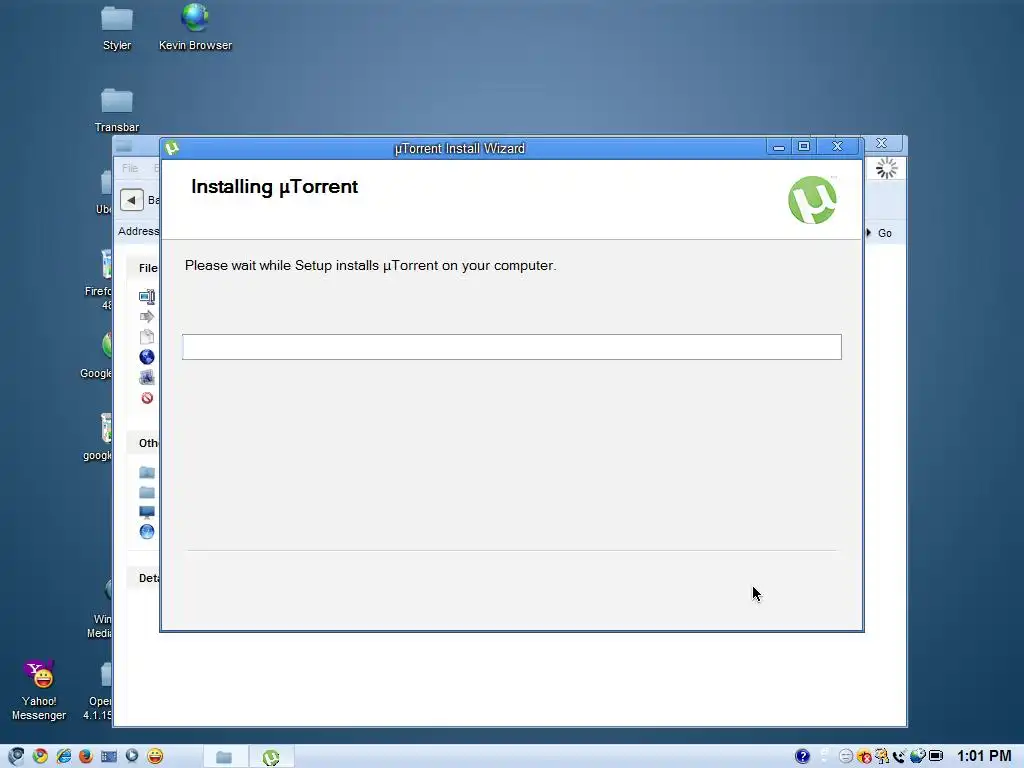Click the battery icon in the system tray
The height and width of the screenshot is (768, 1024).
click(936, 756)
